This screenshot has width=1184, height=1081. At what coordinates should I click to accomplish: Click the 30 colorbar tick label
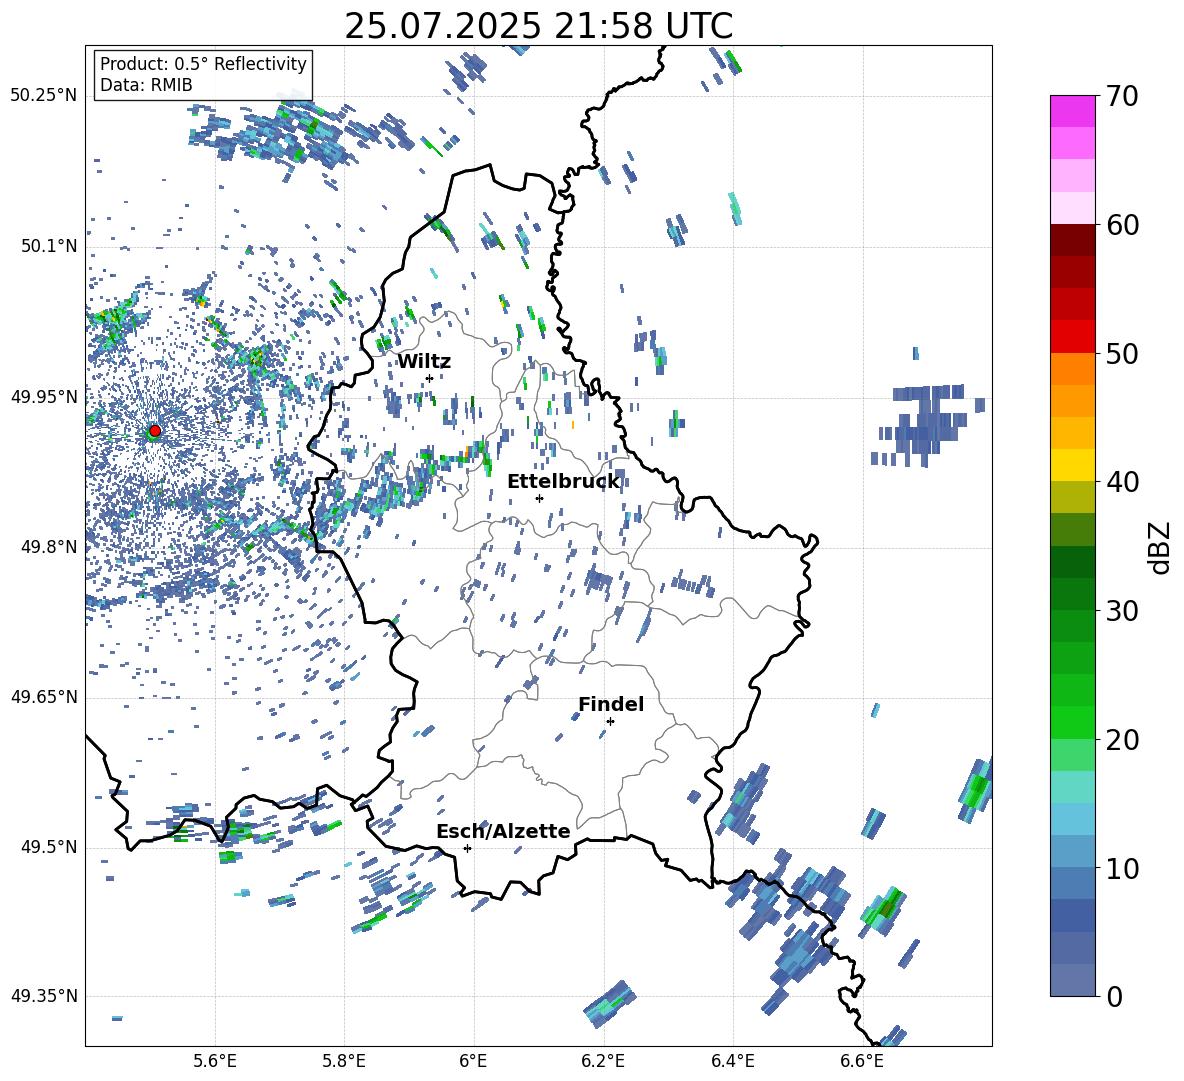[1121, 611]
